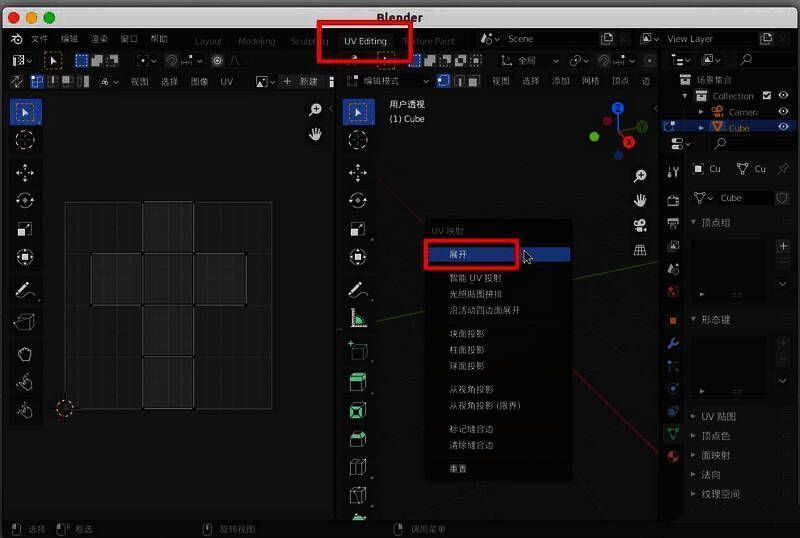Toggle camera view in 3D viewport
800x538 pixels.
pyautogui.click(x=640, y=225)
